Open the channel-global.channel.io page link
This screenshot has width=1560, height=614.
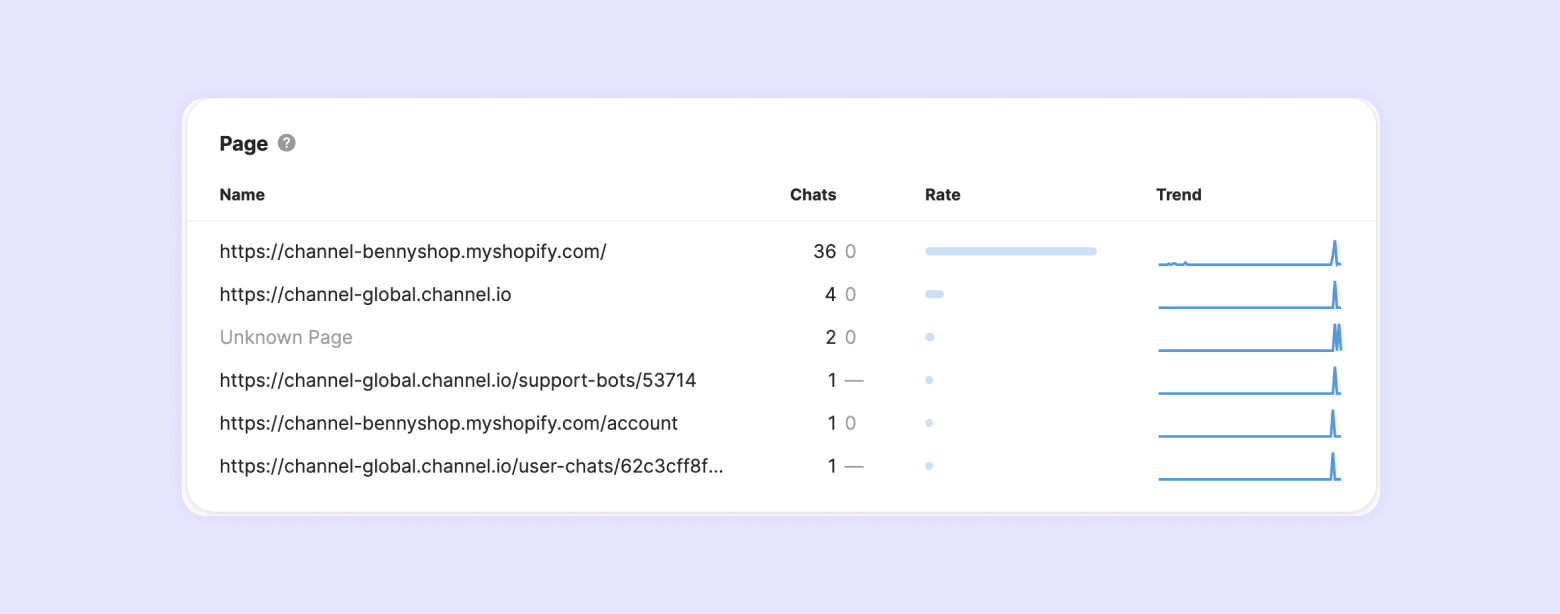[365, 295]
